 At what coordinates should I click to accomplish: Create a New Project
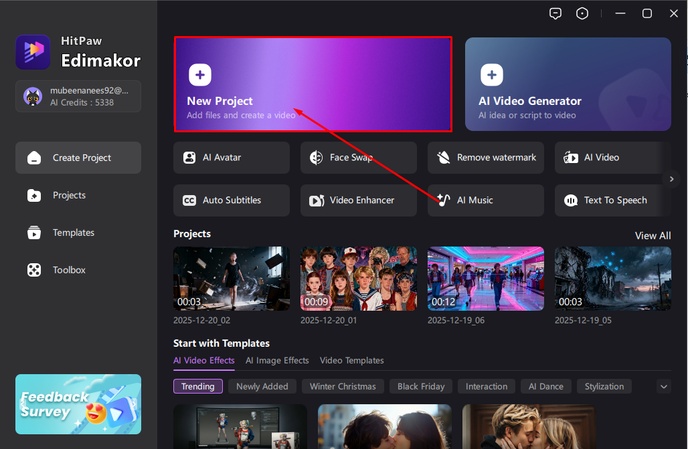(x=313, y=85)
